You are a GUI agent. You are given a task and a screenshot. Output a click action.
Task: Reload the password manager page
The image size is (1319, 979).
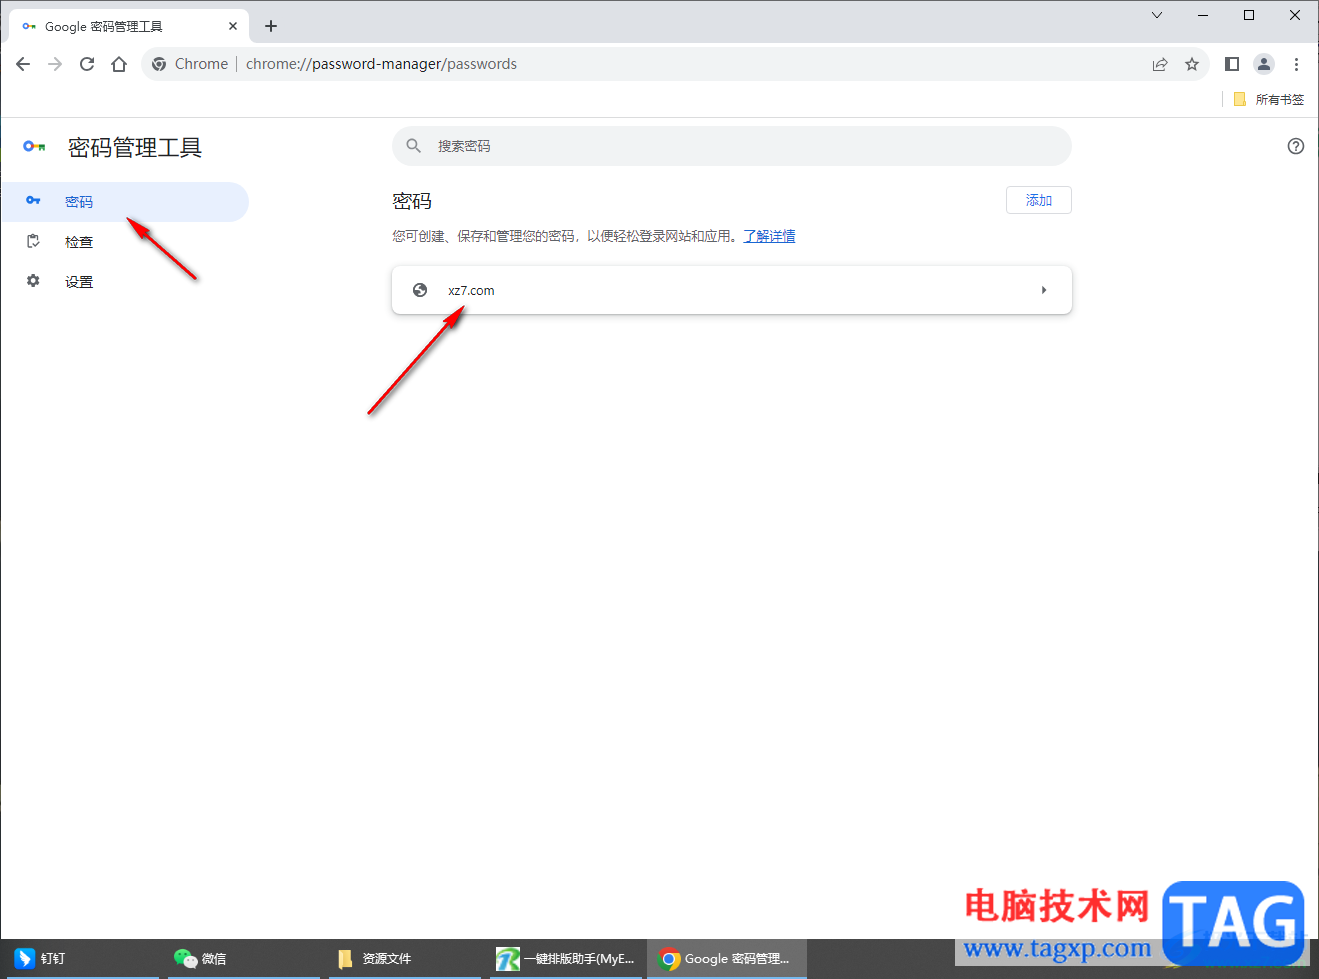pyautogui.click(x=87, y=64)
